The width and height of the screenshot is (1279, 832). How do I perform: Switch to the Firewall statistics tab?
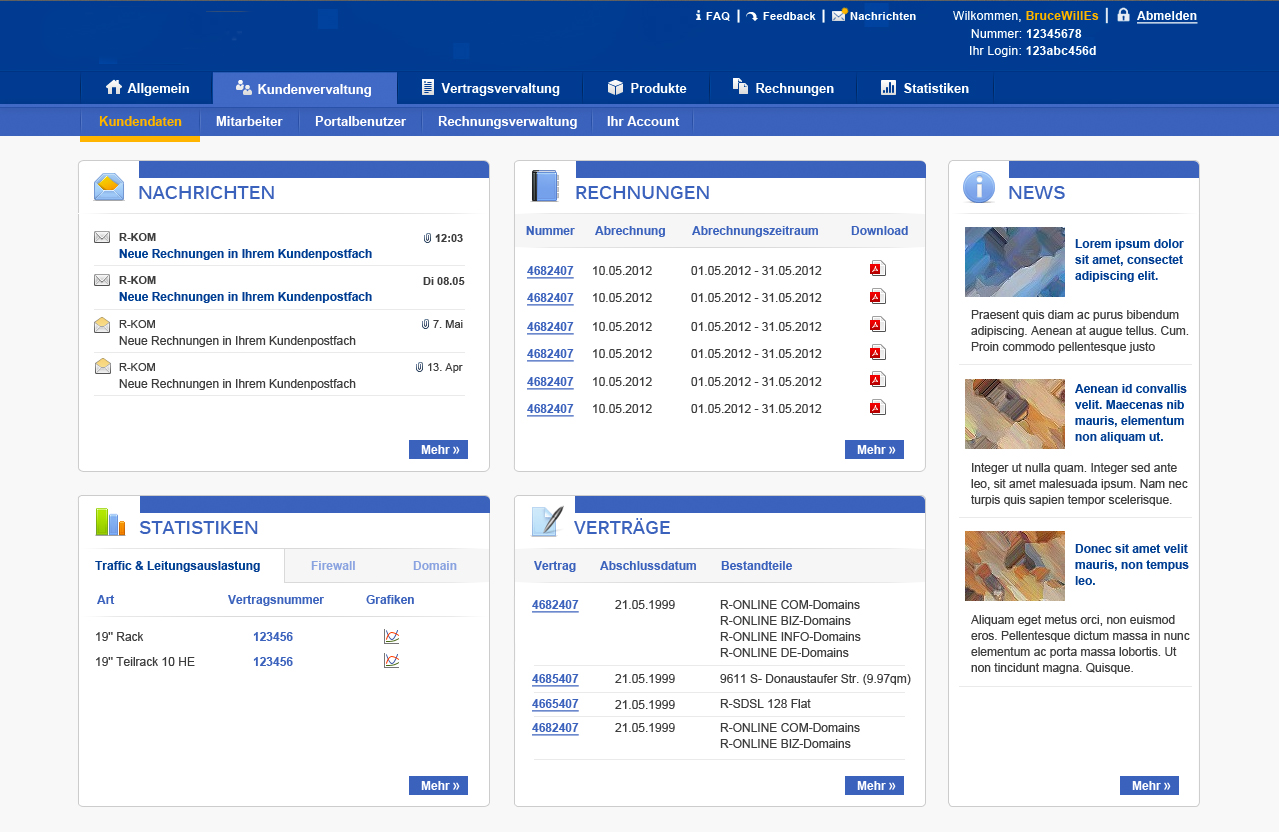click(333, 566)
